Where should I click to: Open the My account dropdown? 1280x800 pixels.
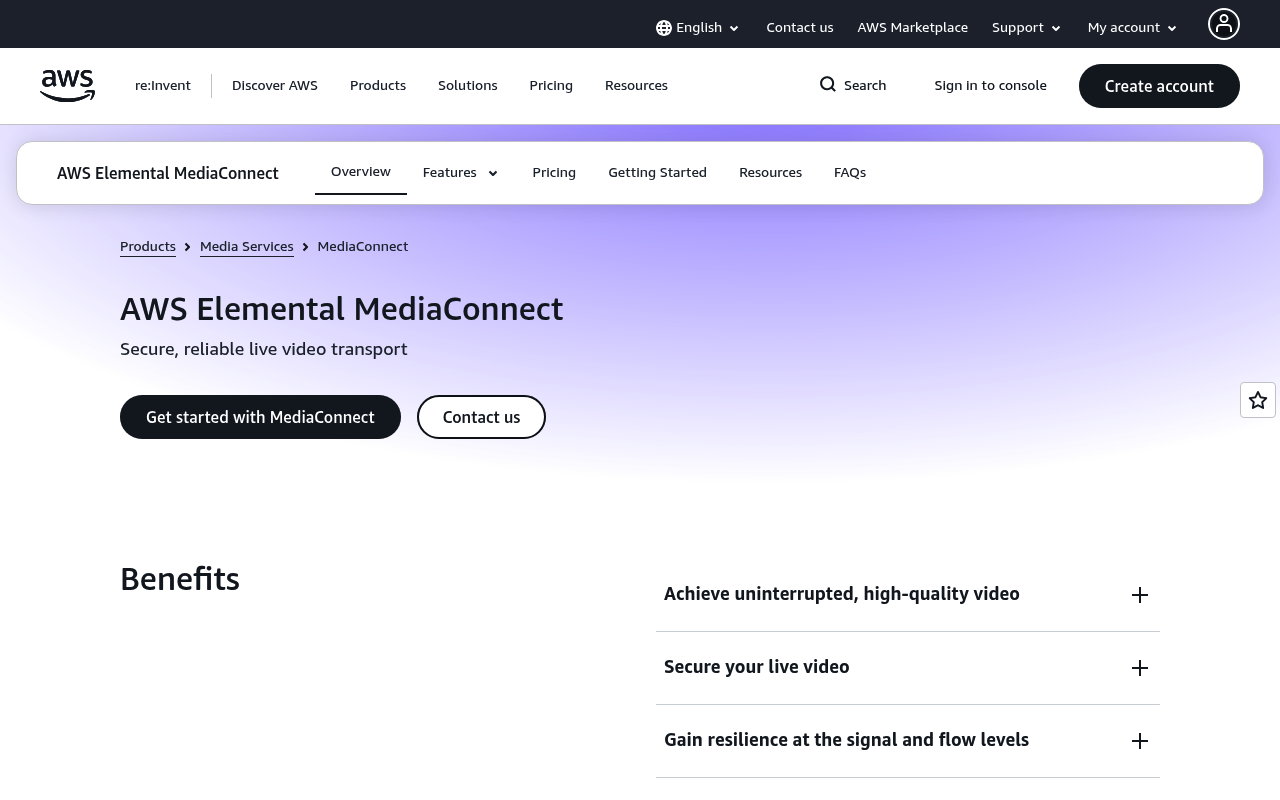[x=1132, y=28]
